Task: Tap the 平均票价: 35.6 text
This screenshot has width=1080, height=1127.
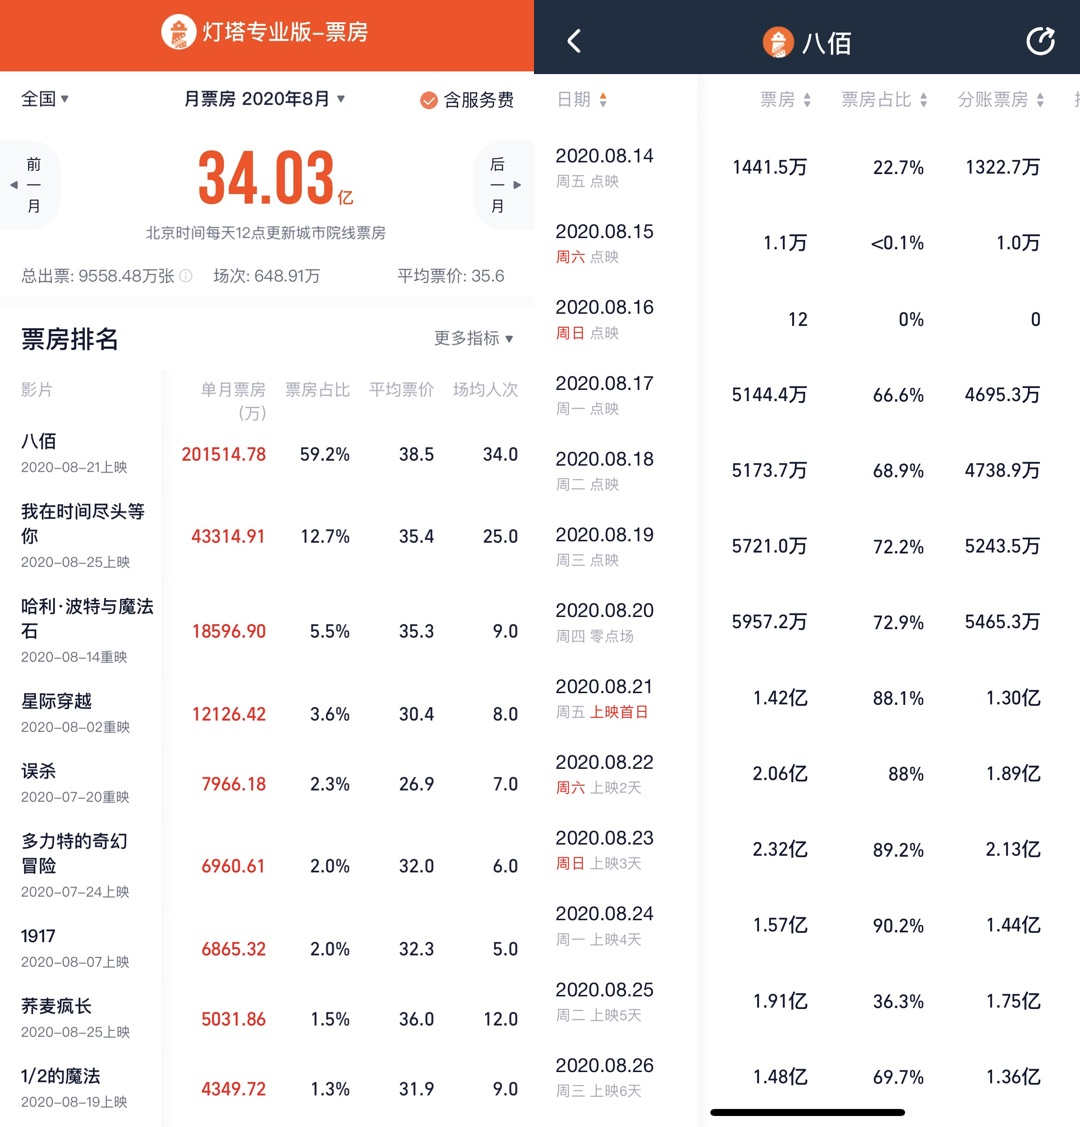Action: coord(451,276)
